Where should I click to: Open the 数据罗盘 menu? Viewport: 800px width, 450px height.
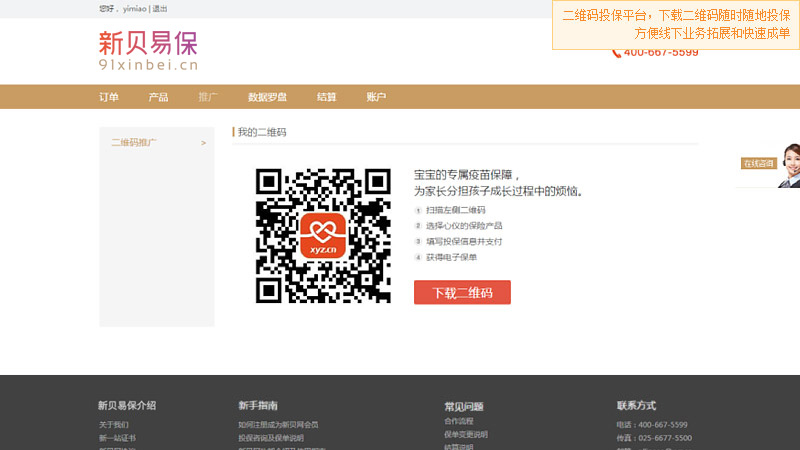coord(267,97)
